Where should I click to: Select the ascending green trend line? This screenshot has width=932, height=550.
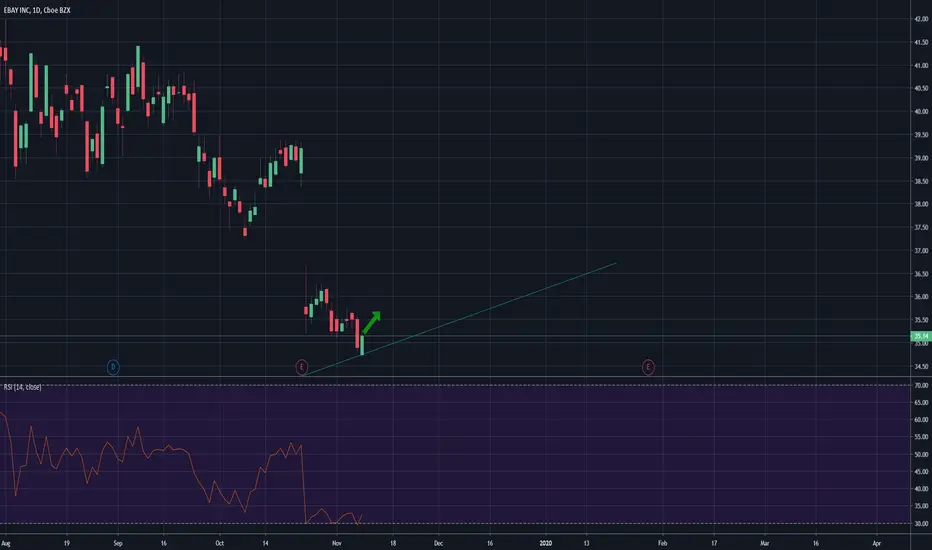tap(460, 318)
